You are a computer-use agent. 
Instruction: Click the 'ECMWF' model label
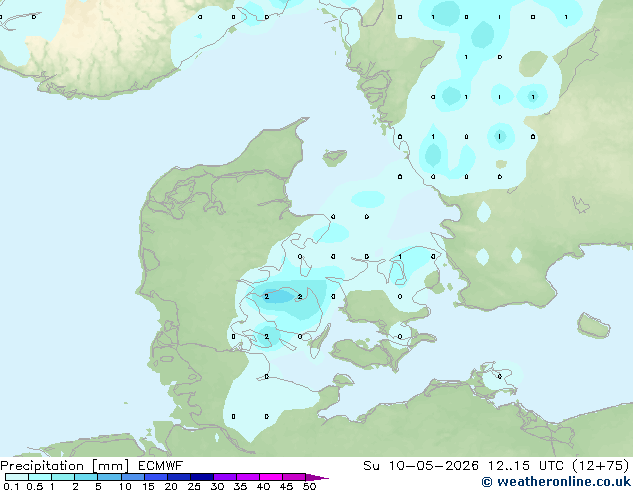[x=161, y=466]
